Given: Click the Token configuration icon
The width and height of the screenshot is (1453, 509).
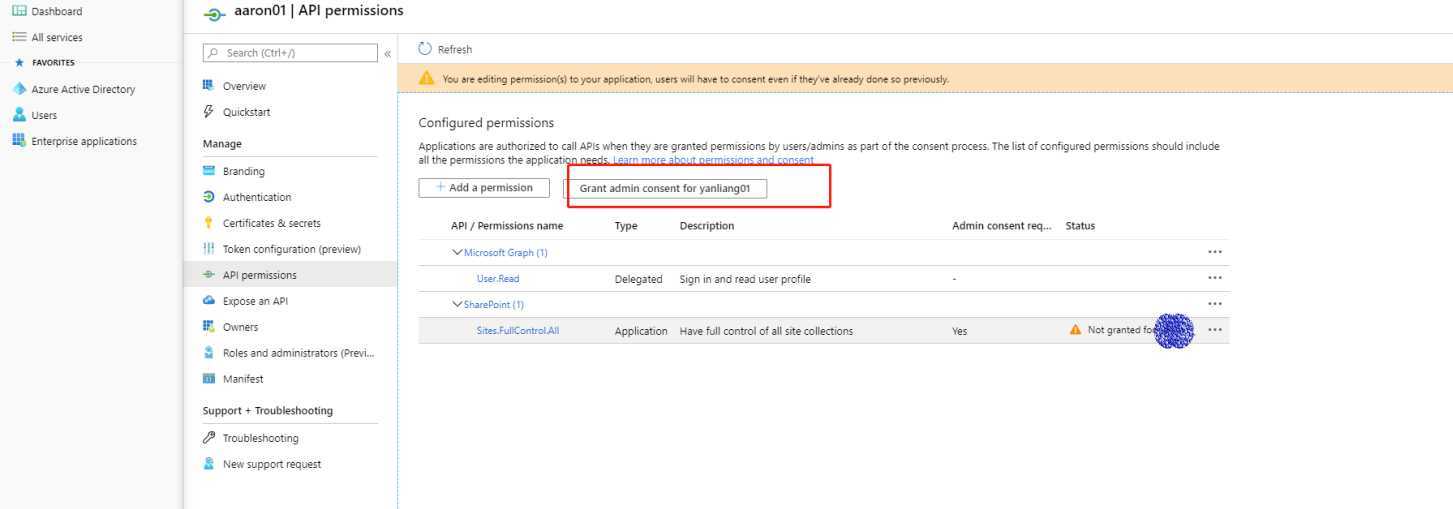Looking at the screenshot, I should click(x=209, y=249).
